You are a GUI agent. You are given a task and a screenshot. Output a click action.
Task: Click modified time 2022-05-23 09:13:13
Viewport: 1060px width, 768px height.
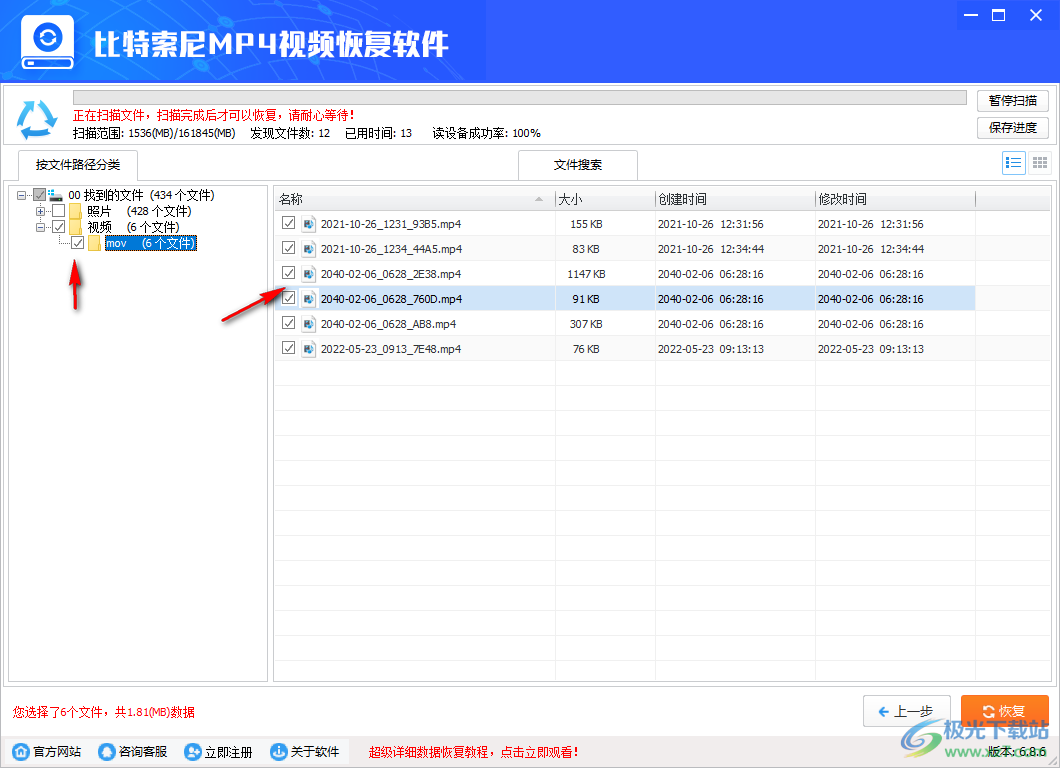871,349
